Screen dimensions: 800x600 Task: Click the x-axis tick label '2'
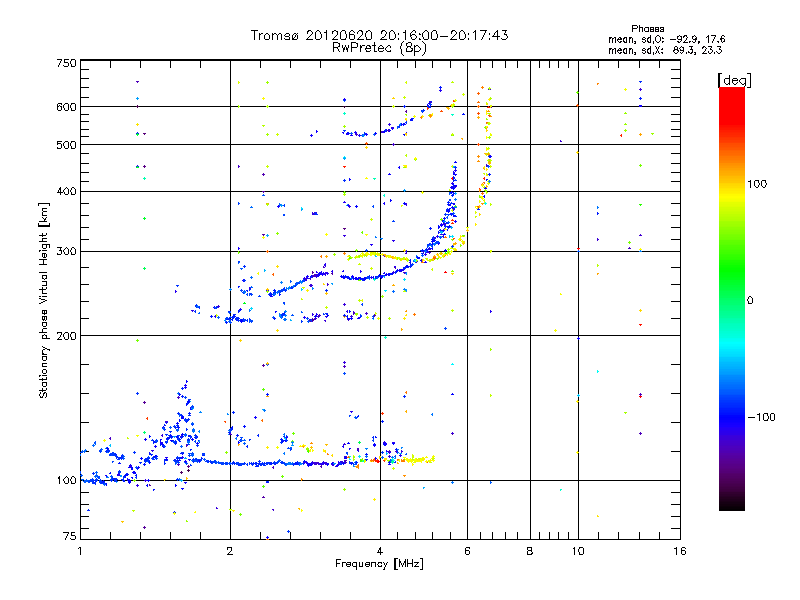coord(230,551)
